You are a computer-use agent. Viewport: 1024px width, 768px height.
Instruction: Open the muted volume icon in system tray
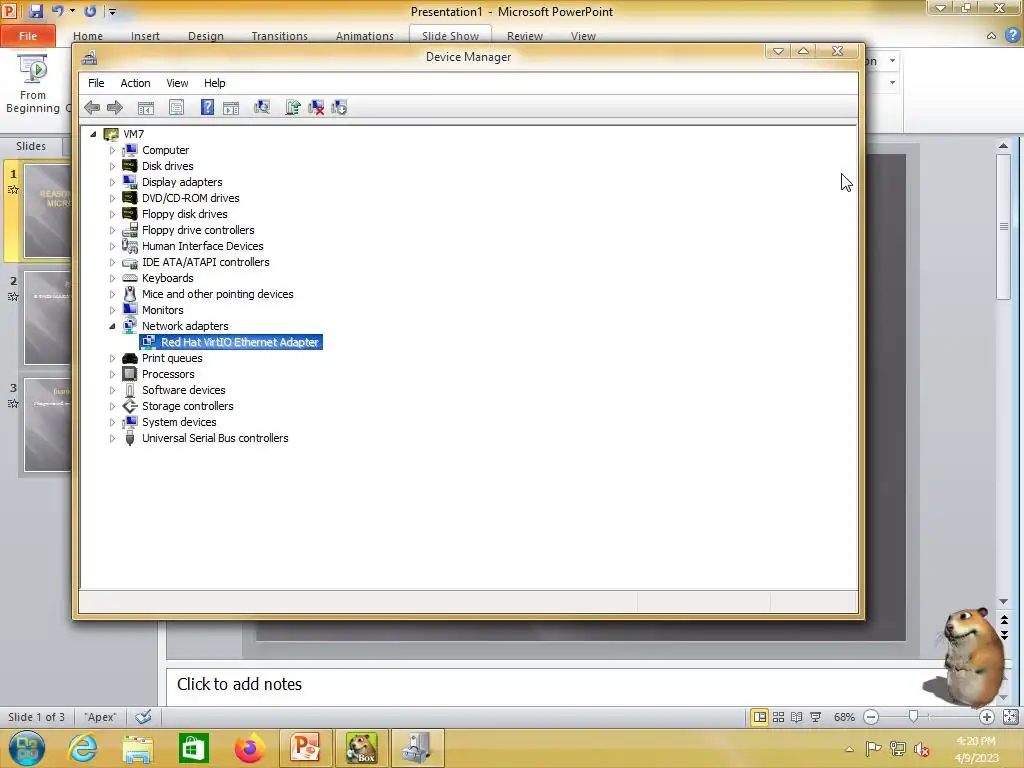point(922,749)
